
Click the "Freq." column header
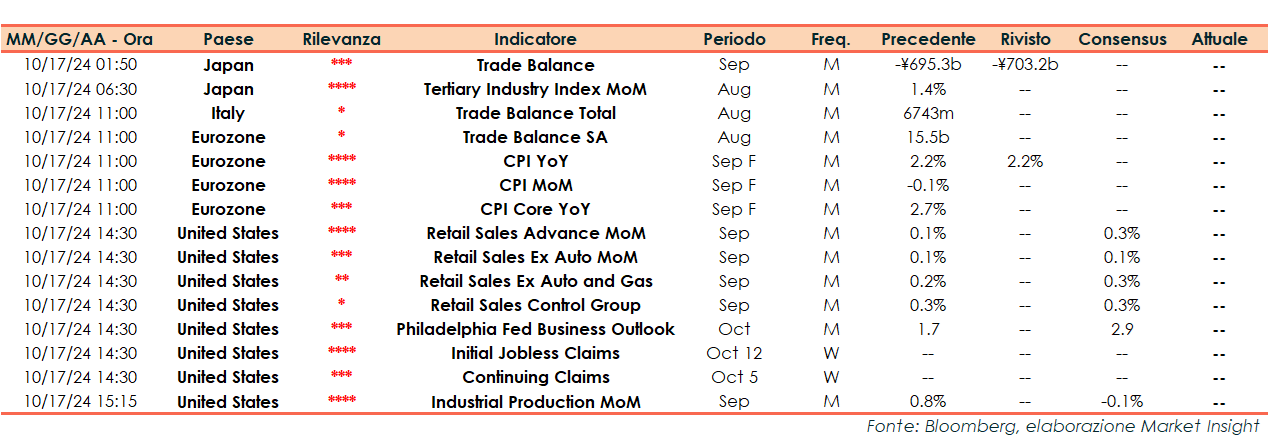pos(830,40)
